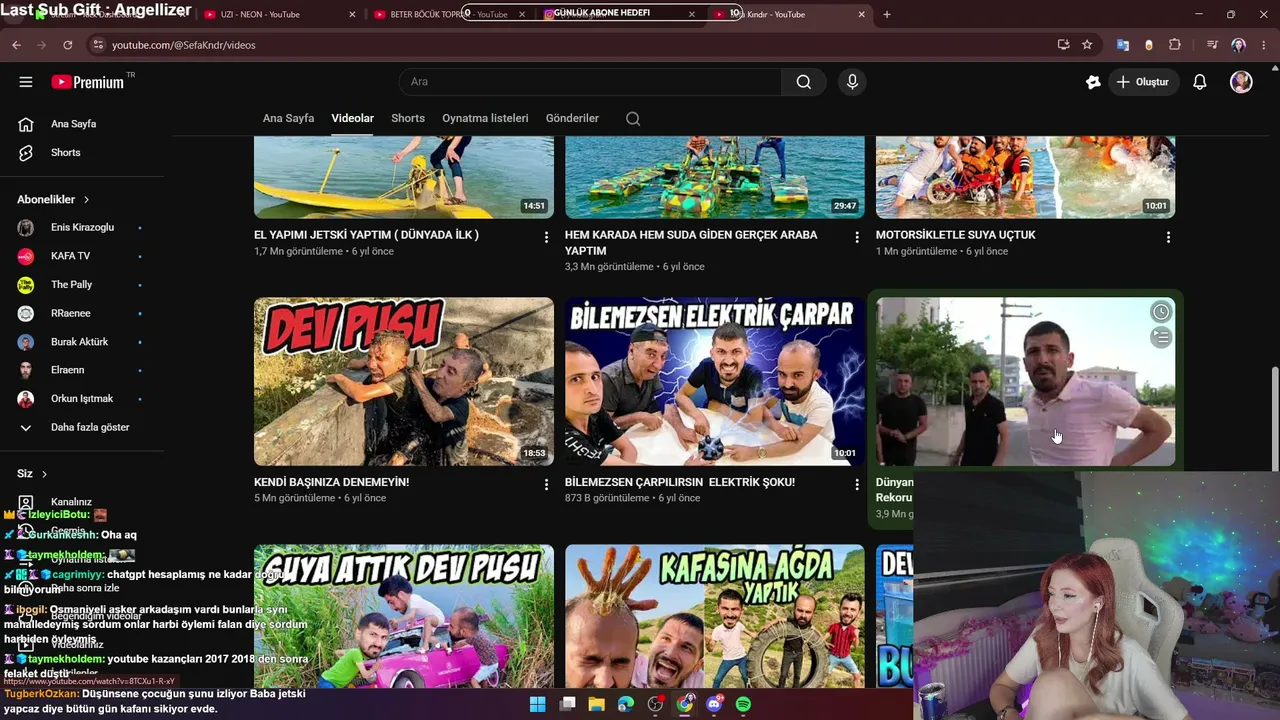Open Spotify from the taskbar

pyautogui.click(x=744, y=704)
